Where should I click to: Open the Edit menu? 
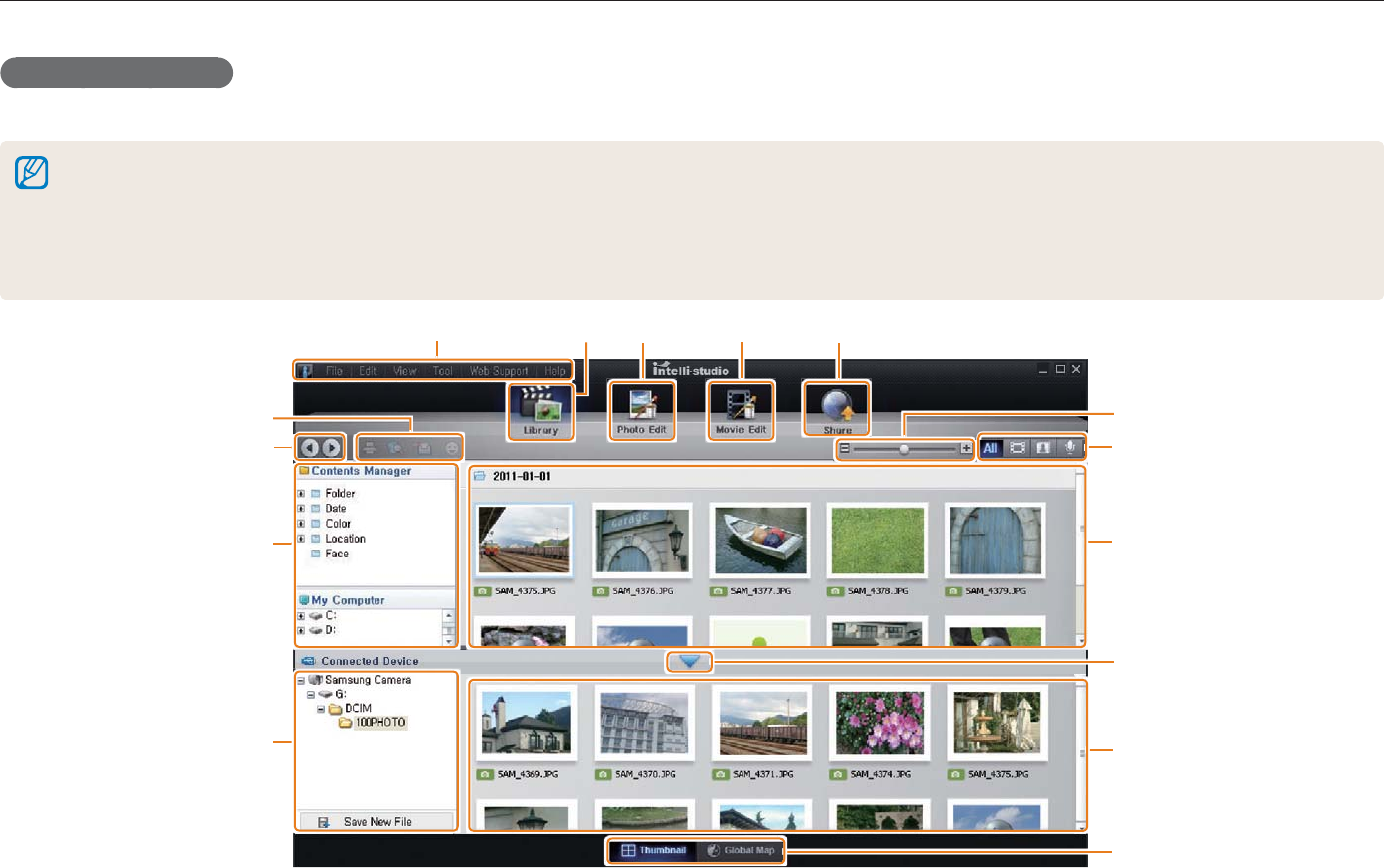[367, 370]
